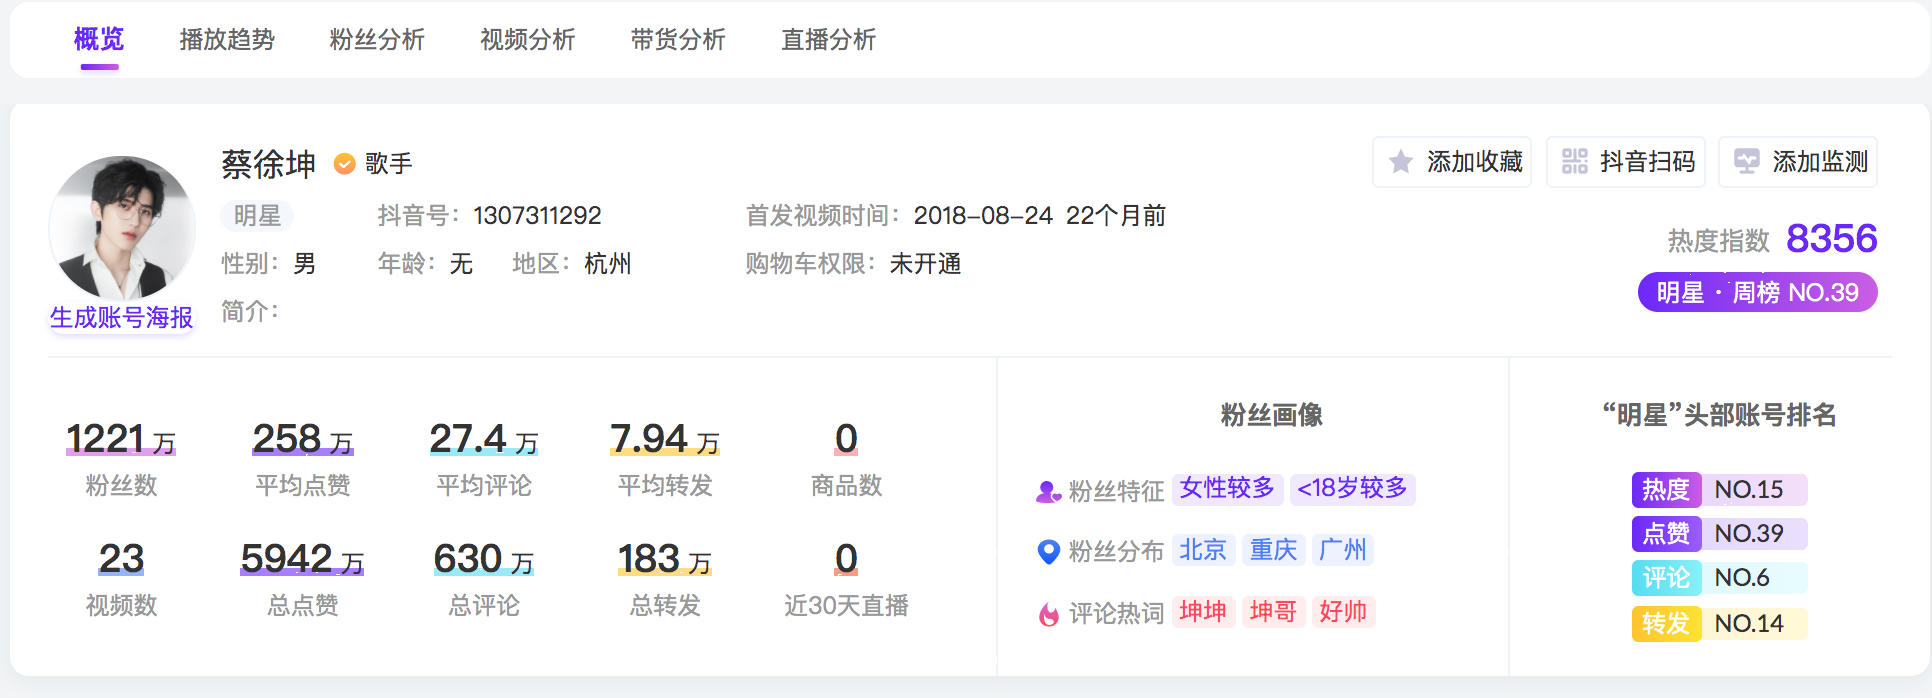This screenshot has height=698, width=1932.
Task: Click the 明星·周榜 NO.39 badge
Action: 1757,293
